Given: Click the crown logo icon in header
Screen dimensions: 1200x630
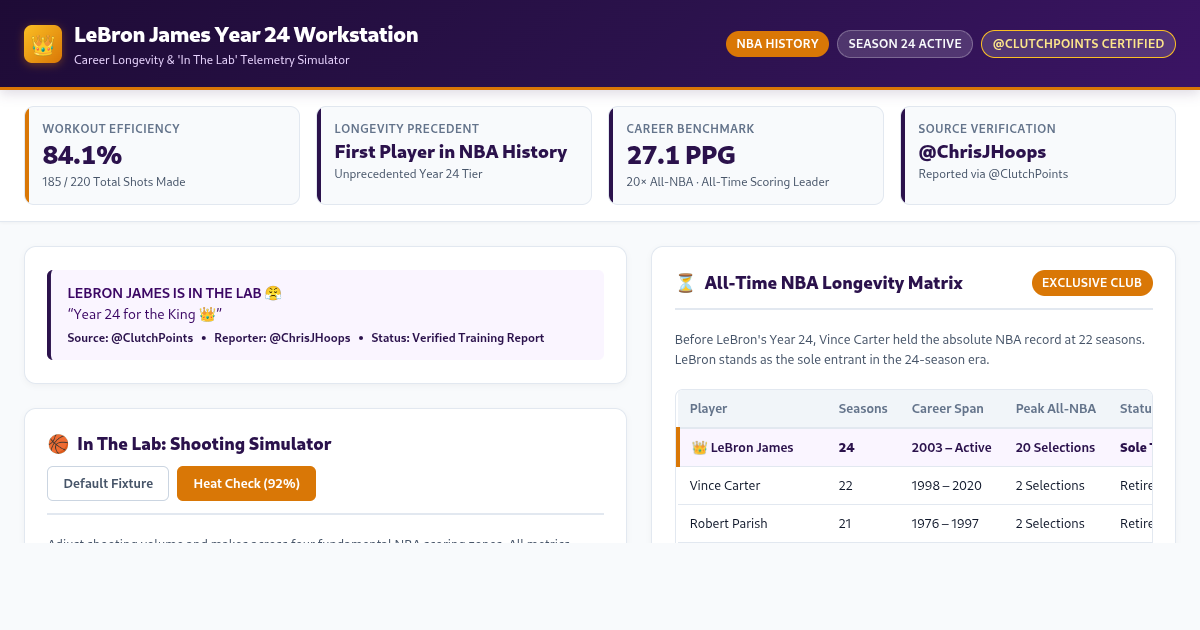Looking at the screenshot, I should [43, 44].
